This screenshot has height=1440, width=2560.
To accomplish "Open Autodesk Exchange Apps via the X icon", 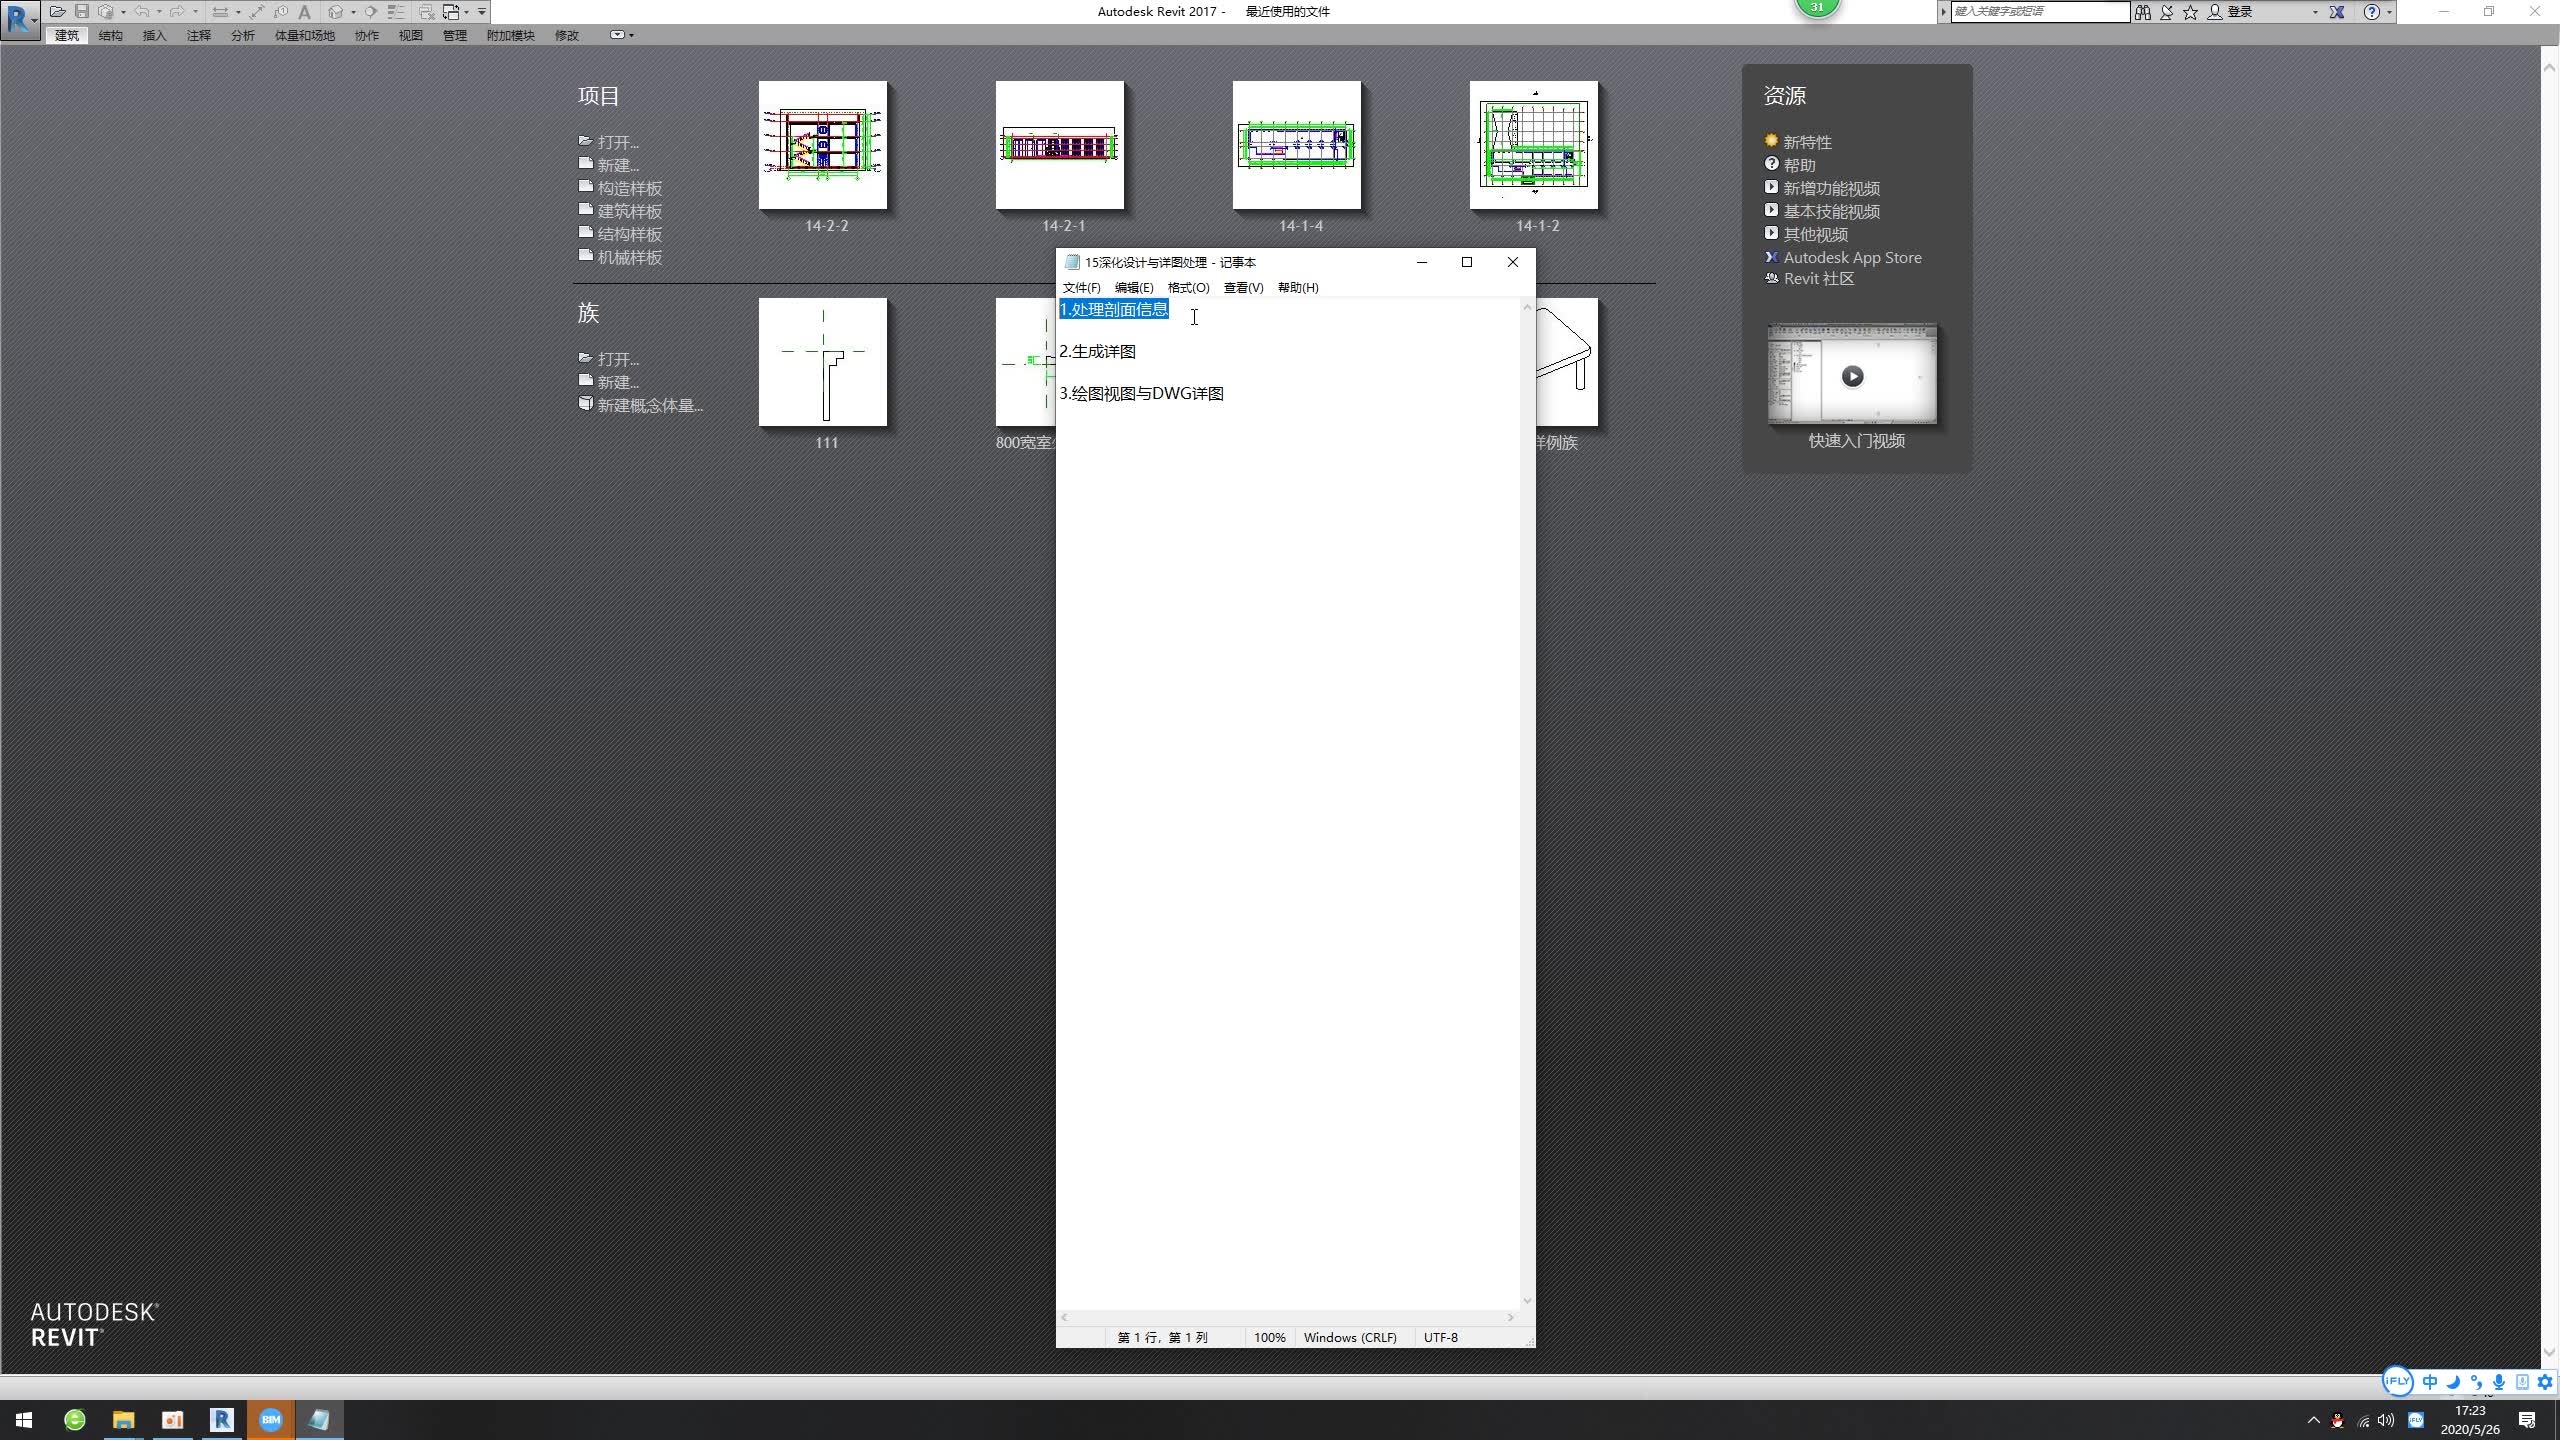I will [2335, 12].
